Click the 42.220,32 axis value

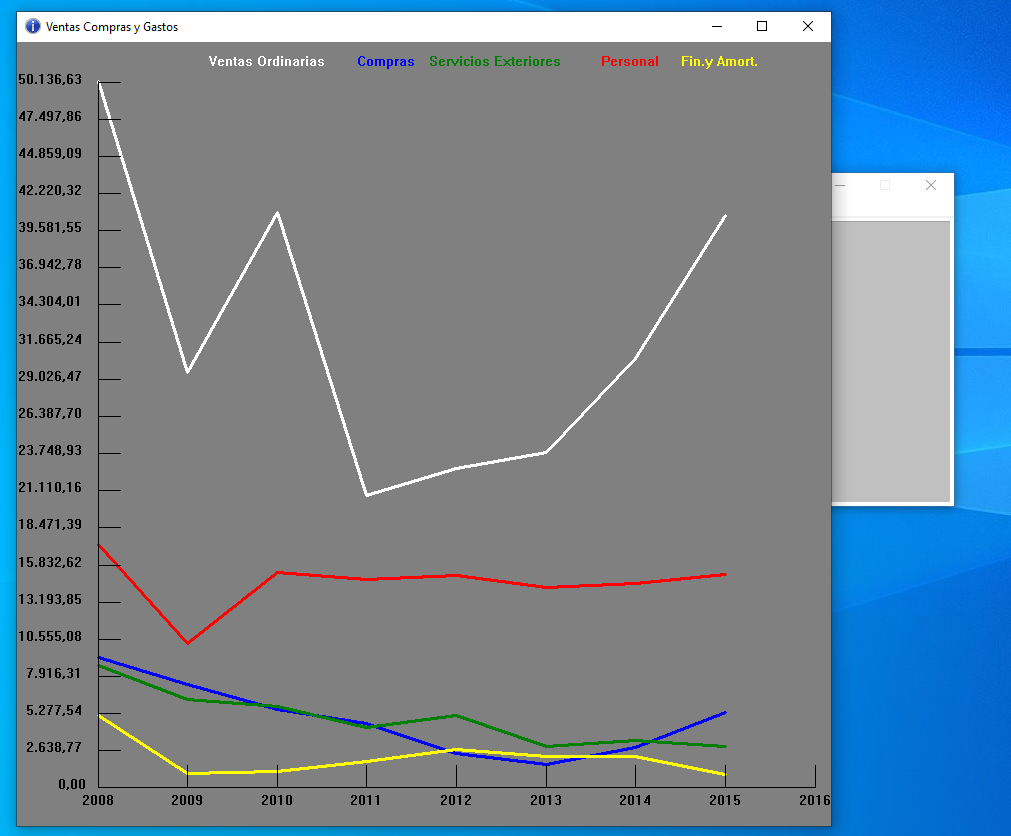pos(50,191)
